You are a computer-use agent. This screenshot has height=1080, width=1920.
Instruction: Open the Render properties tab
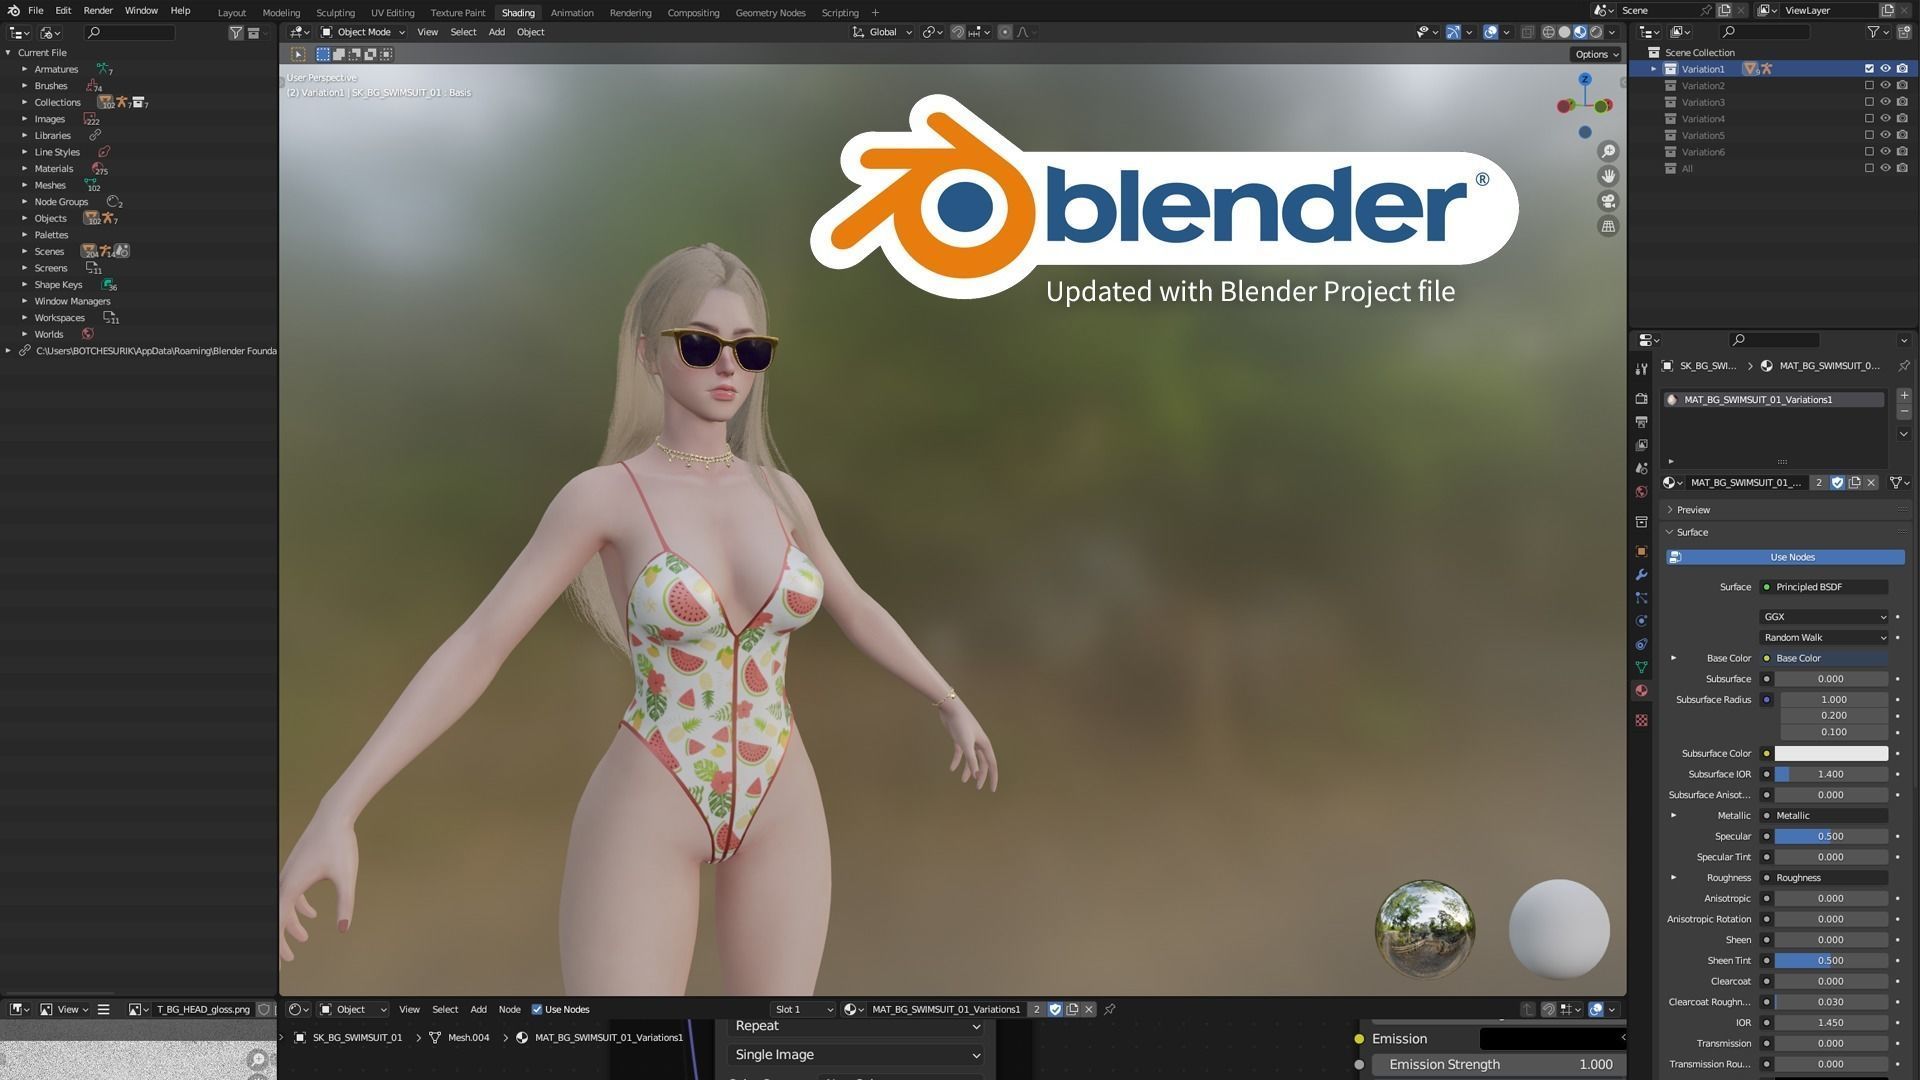click(x=1641, y=398)
